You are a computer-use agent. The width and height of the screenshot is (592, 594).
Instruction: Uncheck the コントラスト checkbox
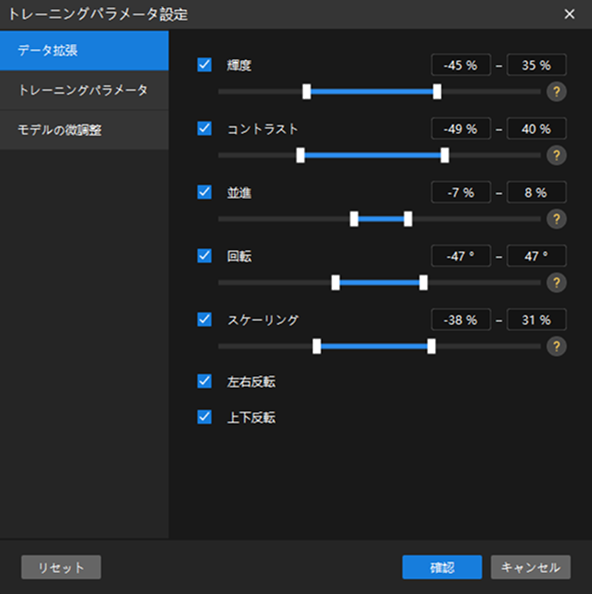tap(205, 128)
